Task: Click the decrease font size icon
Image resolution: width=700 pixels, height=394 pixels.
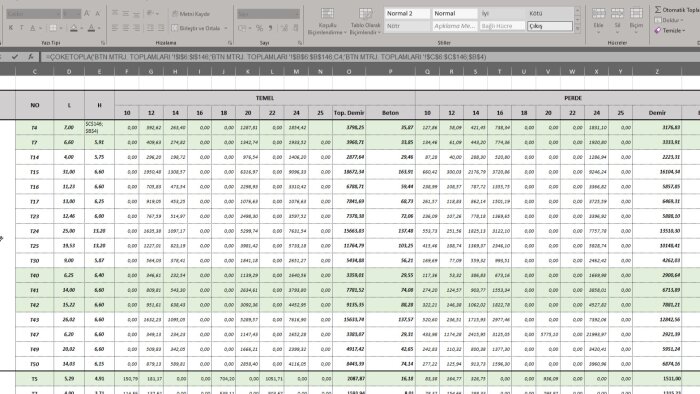Action: click(98, 14)
